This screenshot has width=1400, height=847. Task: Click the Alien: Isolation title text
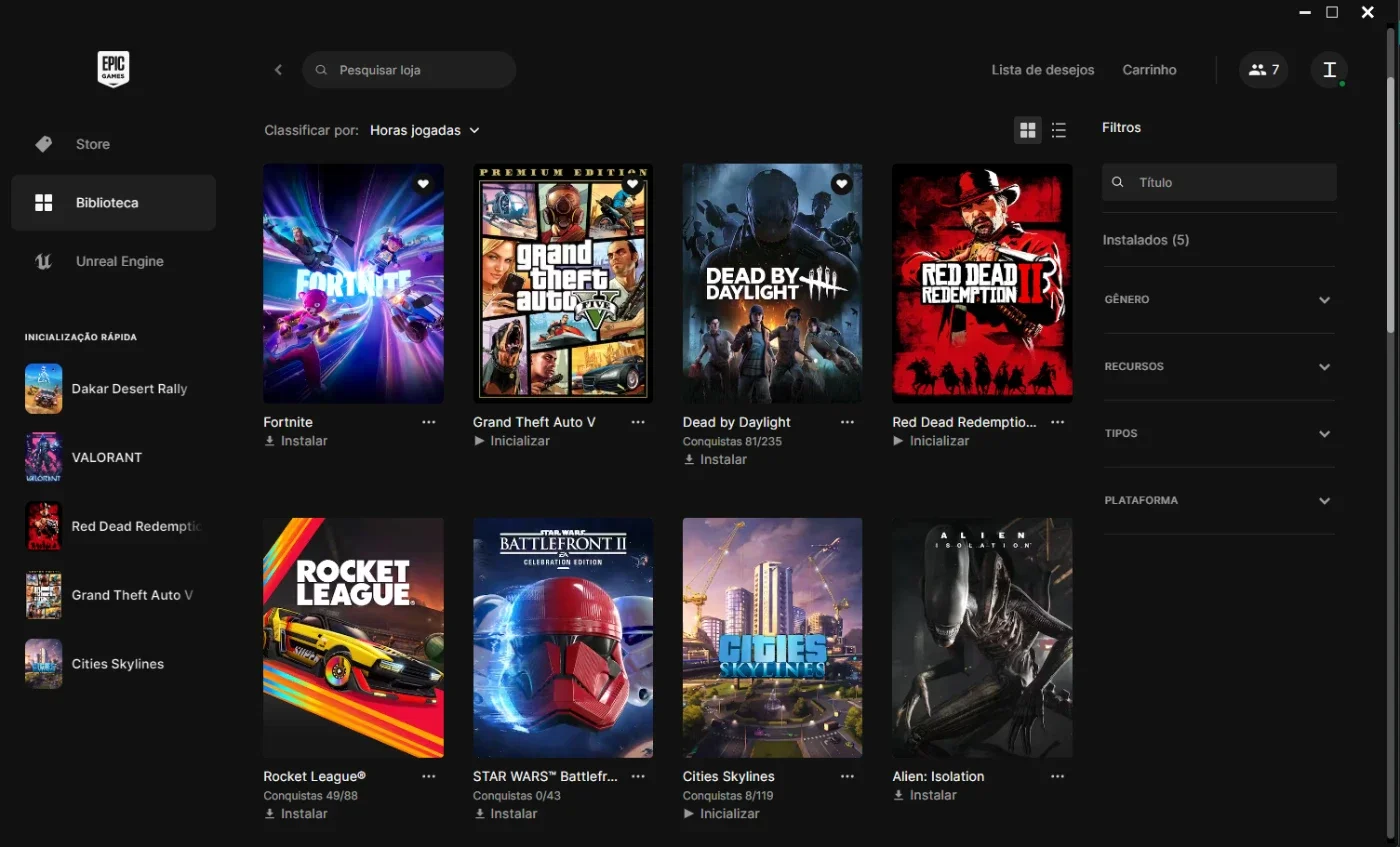pyautogui.click(x=938, y=776)
